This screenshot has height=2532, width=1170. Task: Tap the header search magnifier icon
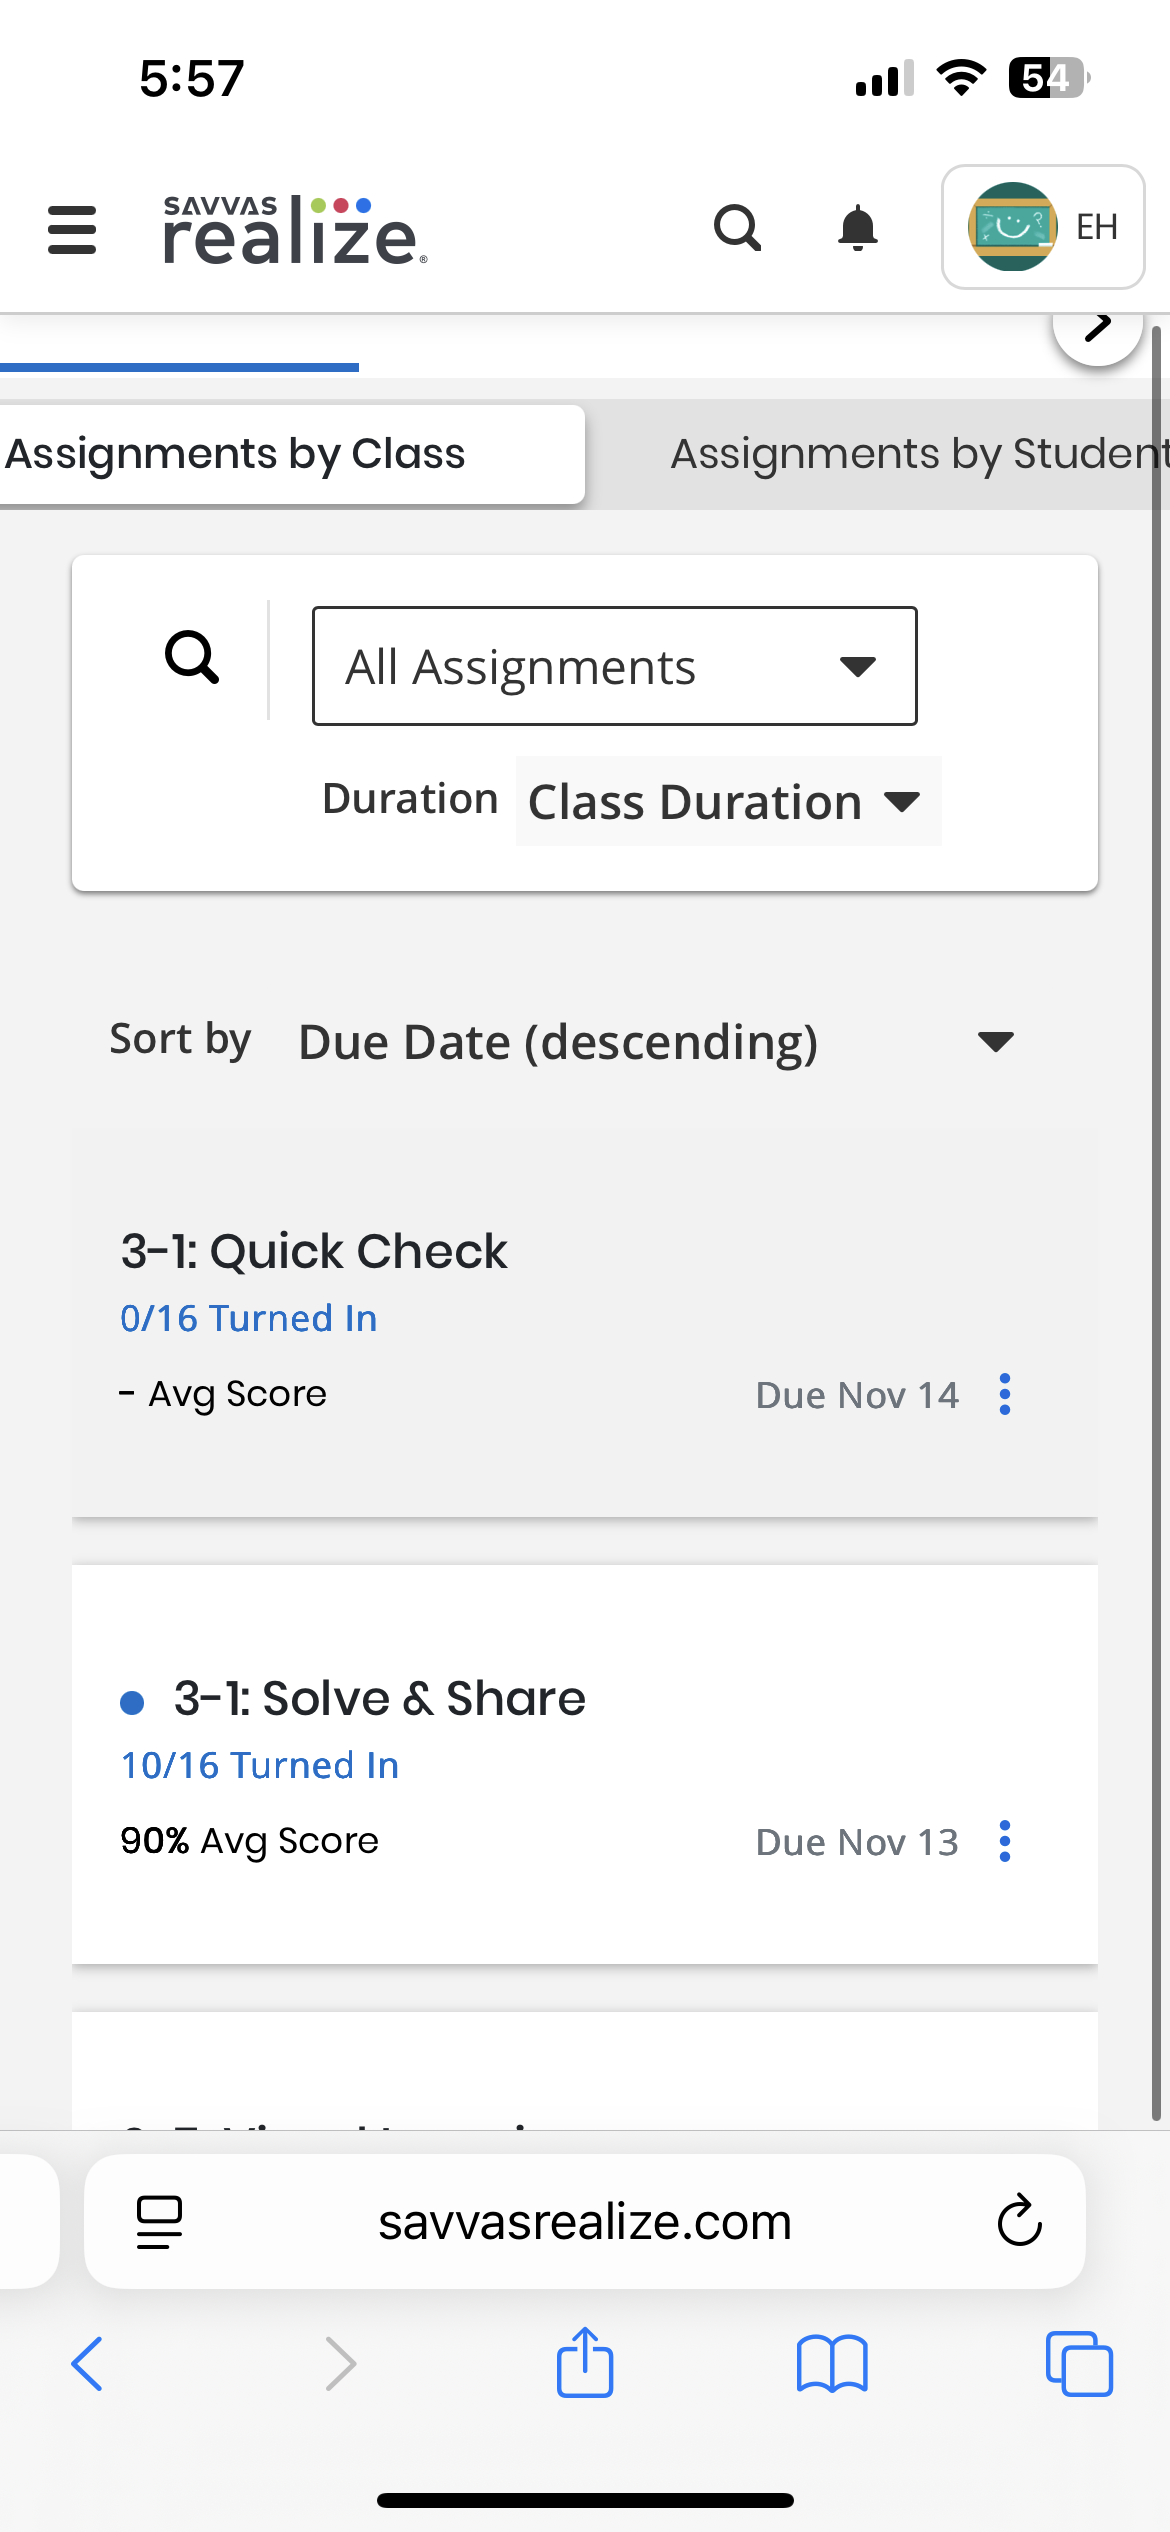(738, 228)
